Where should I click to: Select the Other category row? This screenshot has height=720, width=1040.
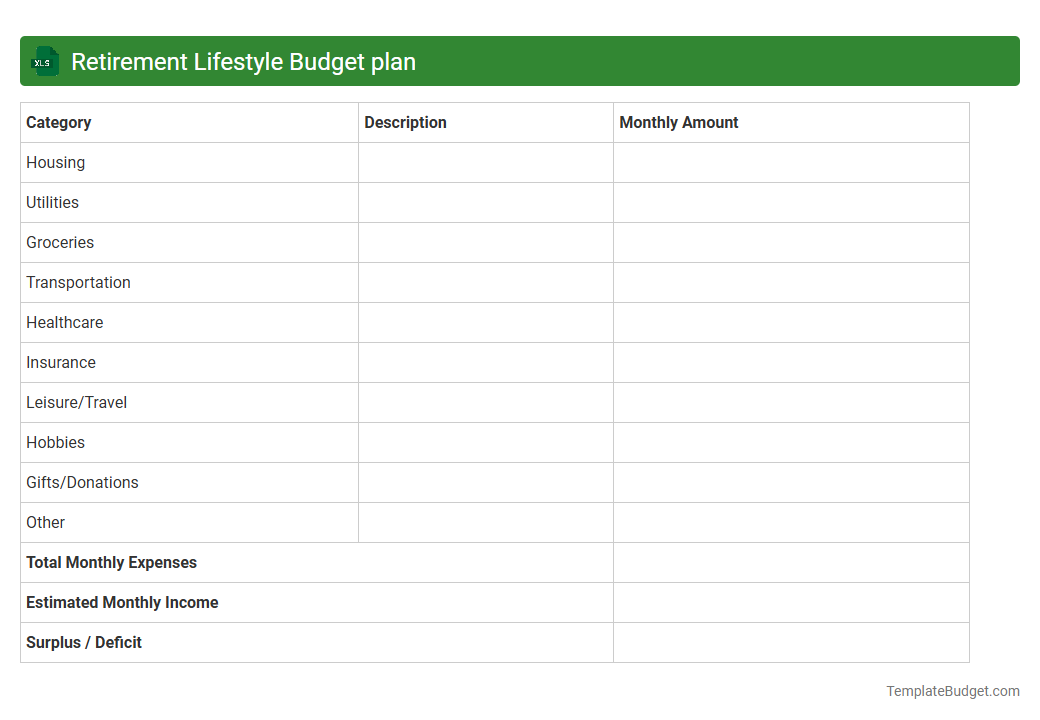[45, 522]
